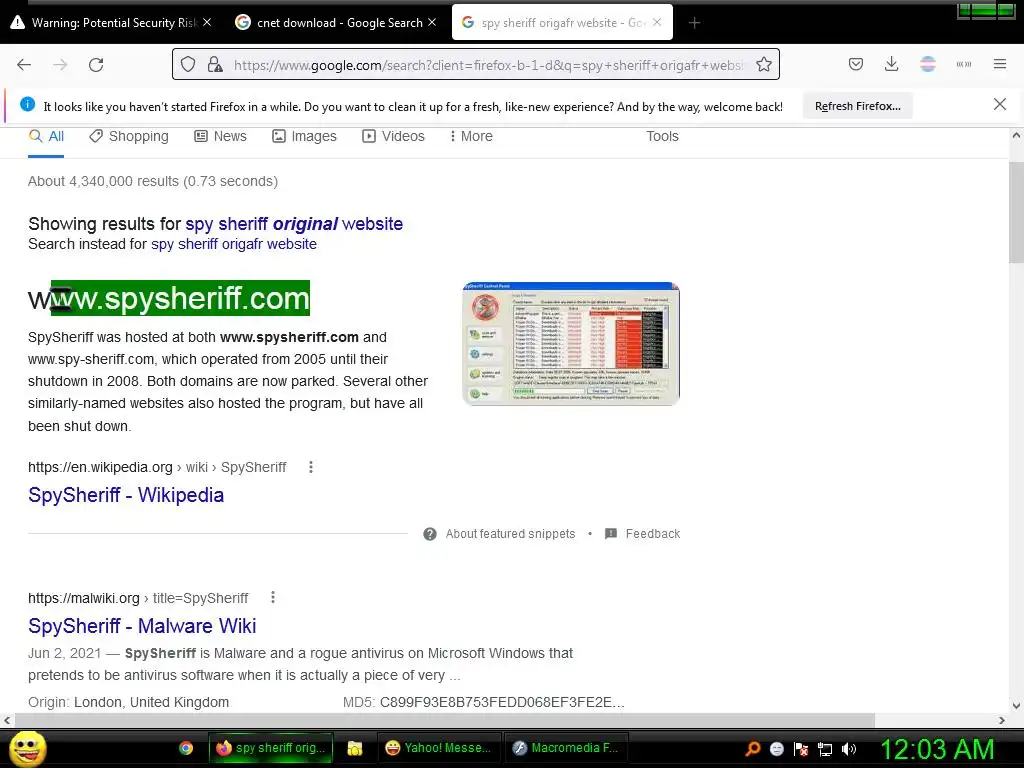1024x768 pixels.
Task: Click the forward navigation arrow
Action: pyautogui.click(x=60, y=65)
